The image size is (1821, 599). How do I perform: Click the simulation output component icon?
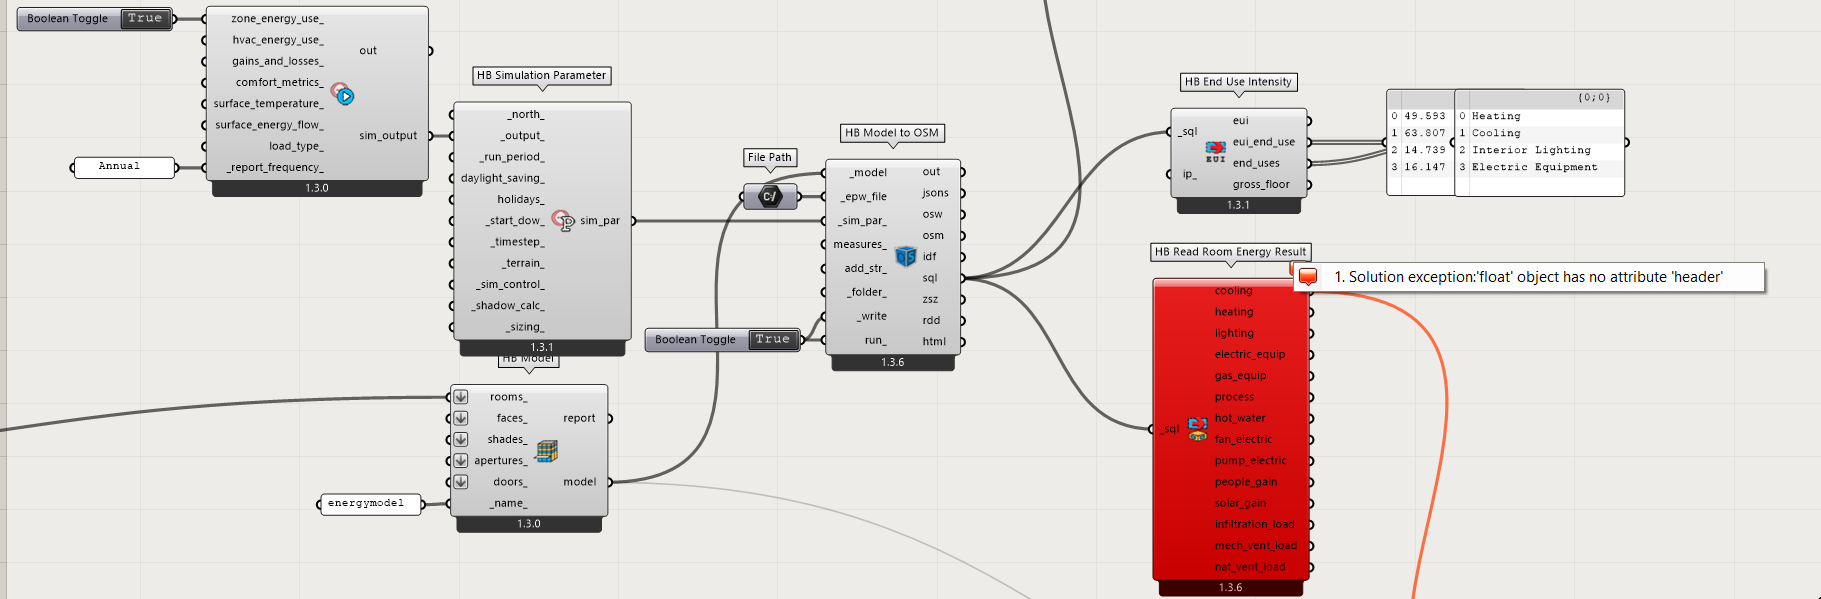342,95
